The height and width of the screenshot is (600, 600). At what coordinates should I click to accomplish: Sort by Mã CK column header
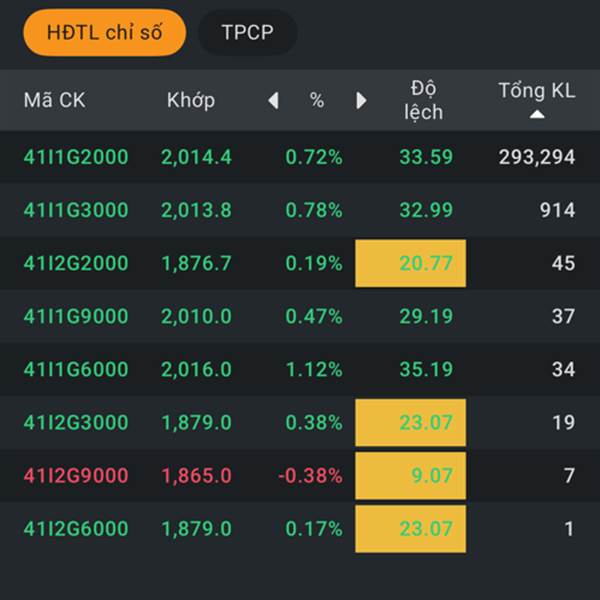pos(55,100)
